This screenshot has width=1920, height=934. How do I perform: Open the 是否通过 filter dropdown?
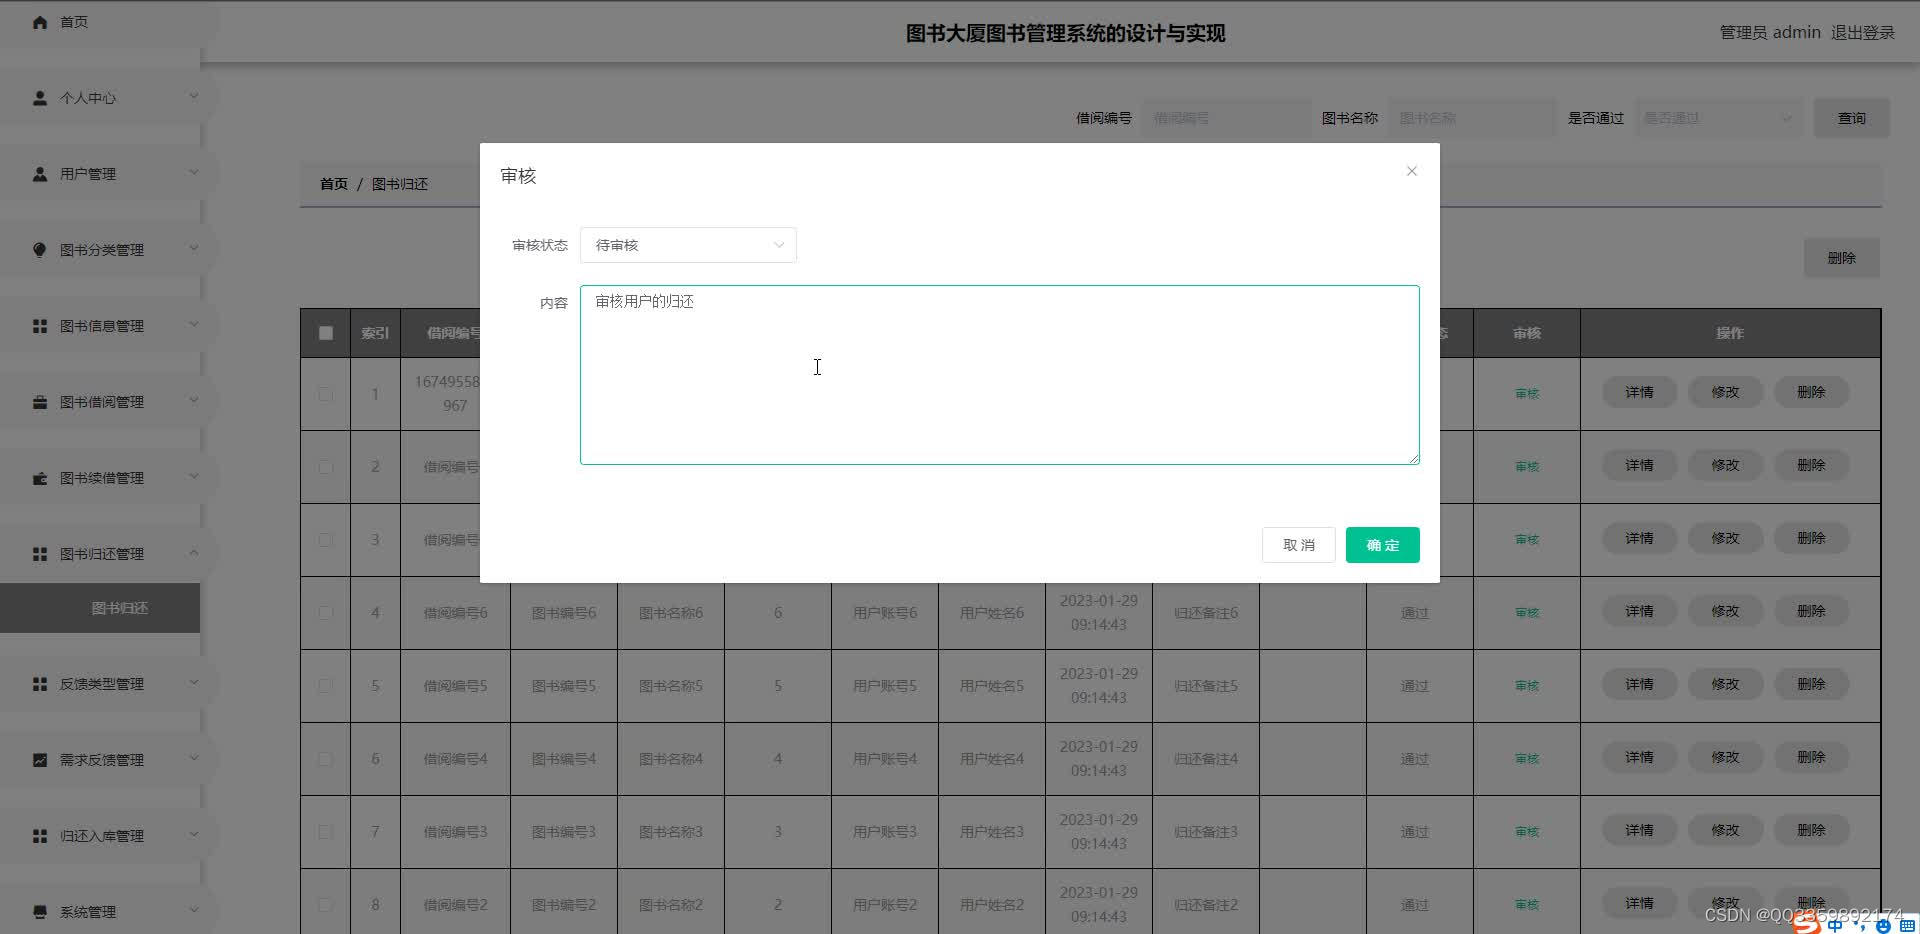pos(1719,118)
